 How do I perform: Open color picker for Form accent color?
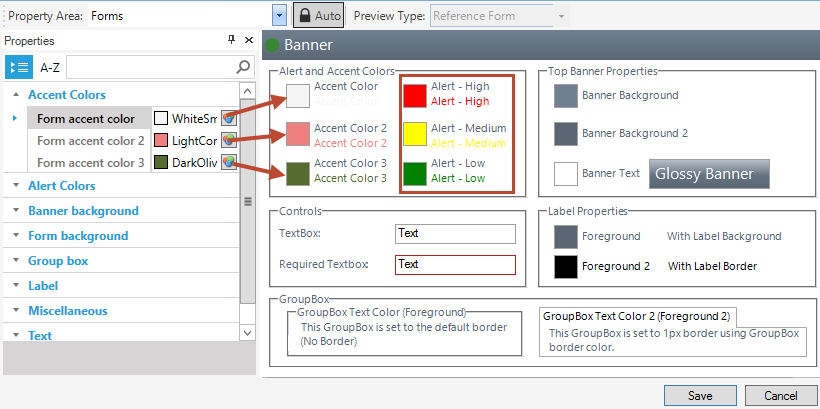pyautogui.click(x=229, y=119)
